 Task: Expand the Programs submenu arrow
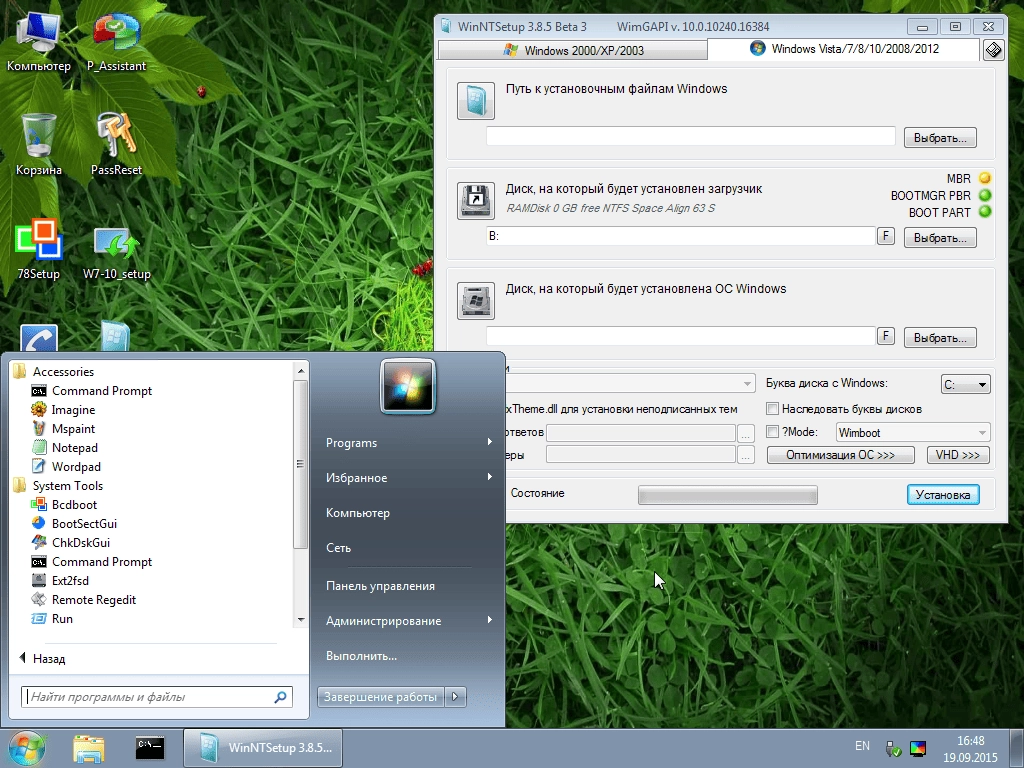[x=489, y=442]
